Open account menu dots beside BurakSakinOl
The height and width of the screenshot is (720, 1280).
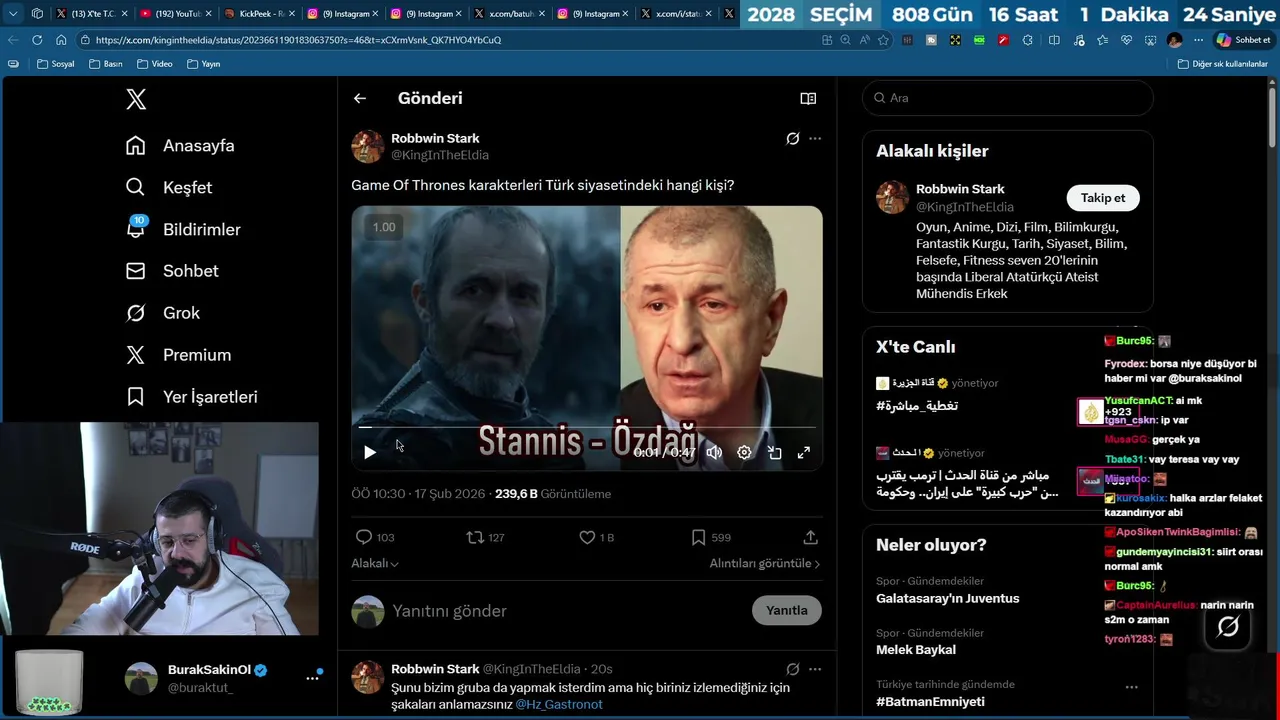(312, 678)
